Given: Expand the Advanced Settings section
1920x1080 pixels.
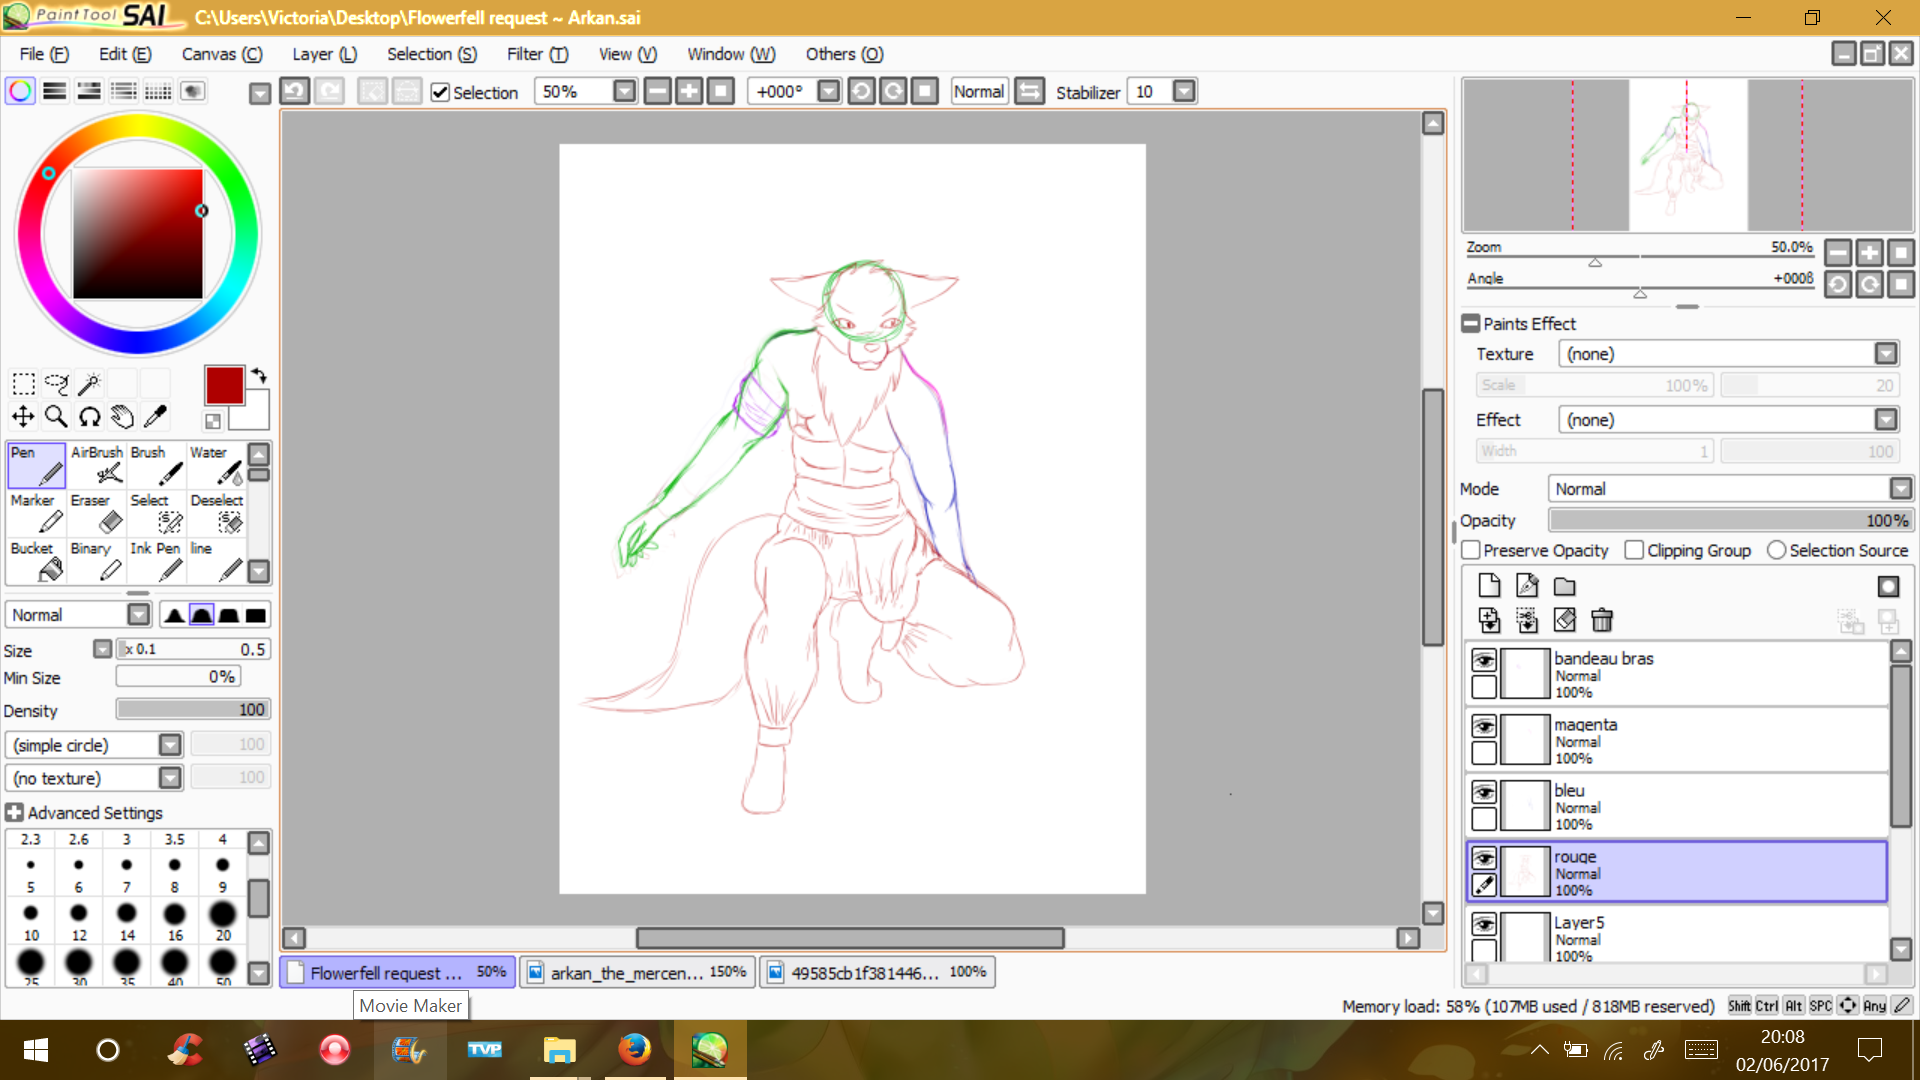Looking at the screenshot, I should (14, 812).
